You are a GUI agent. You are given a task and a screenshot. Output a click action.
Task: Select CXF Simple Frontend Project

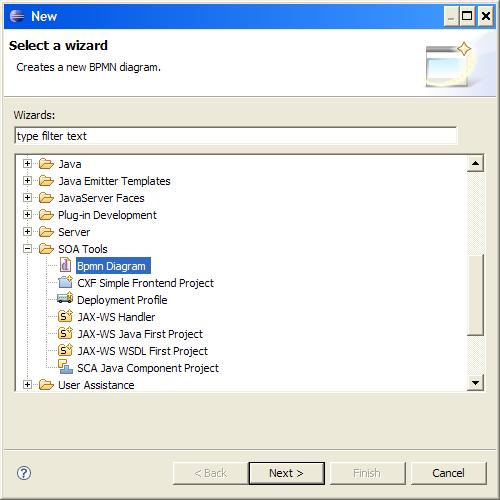tap(145, 283)
